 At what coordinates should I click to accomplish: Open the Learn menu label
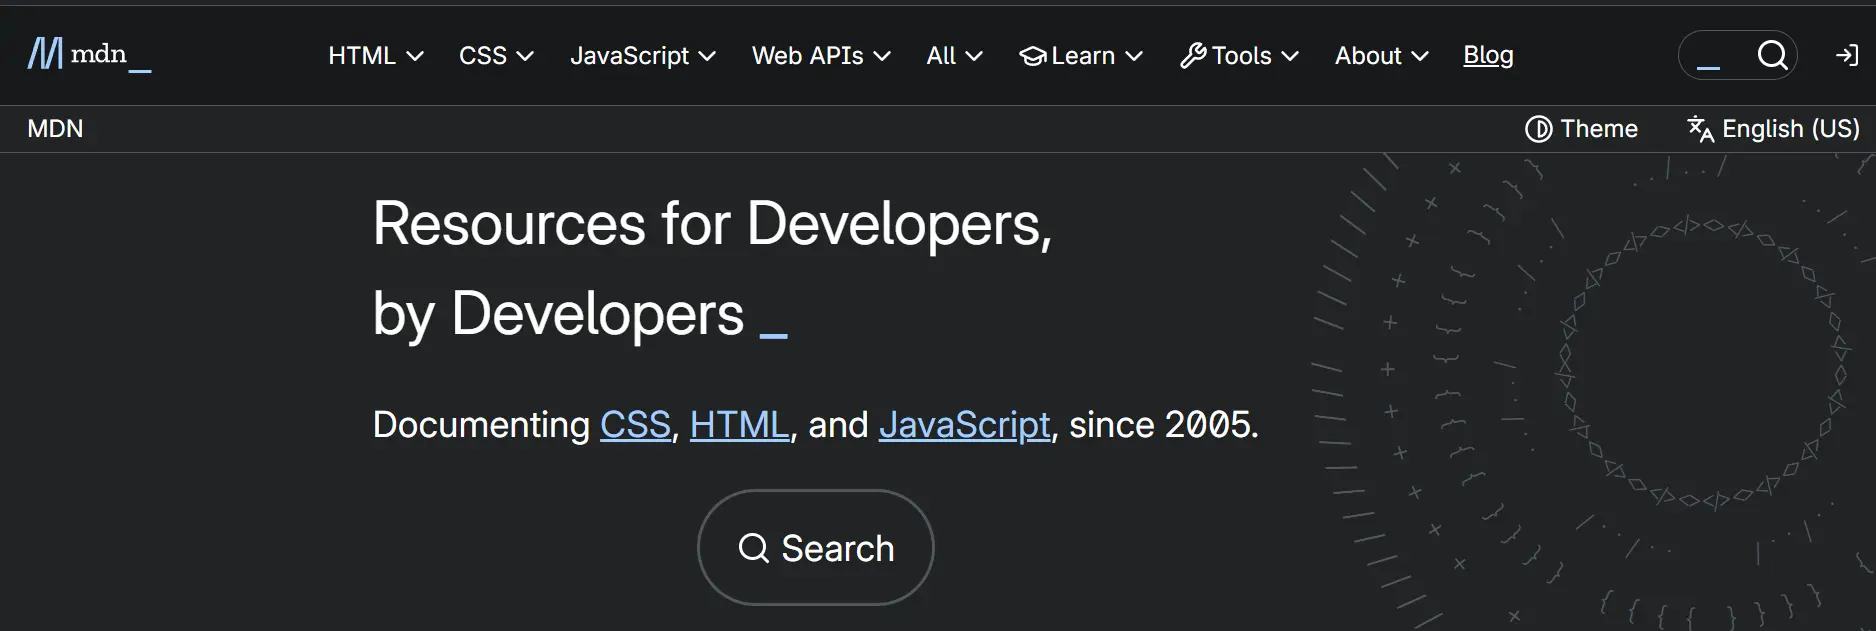[x=1083, y=56]
